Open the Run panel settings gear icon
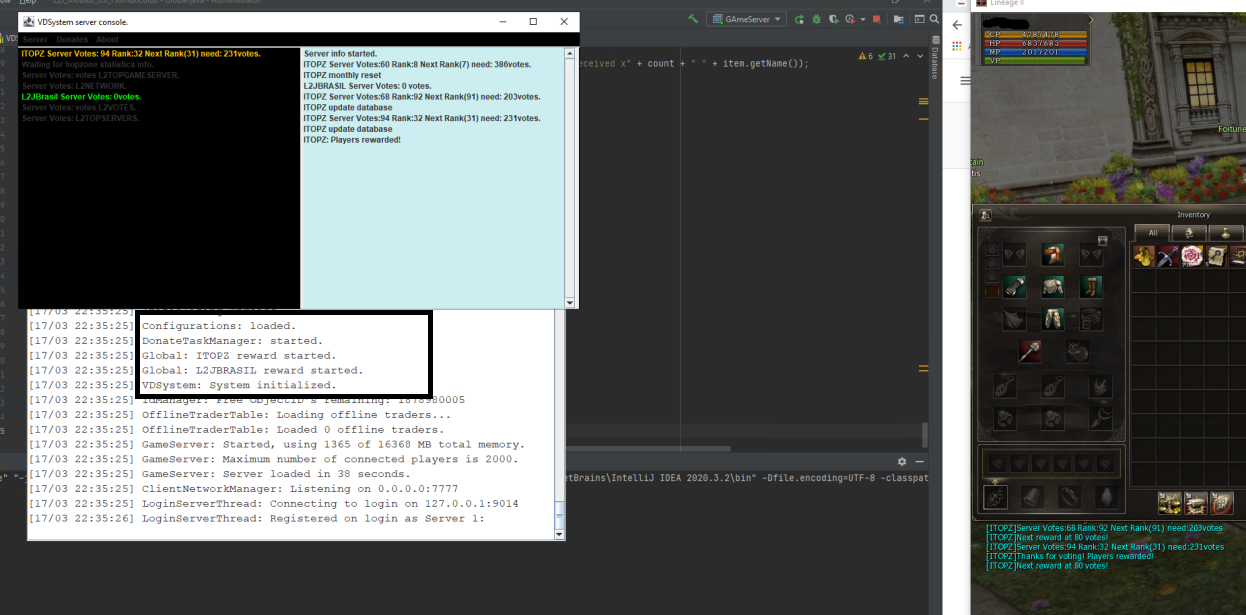This screenshot has width=1246, height=615. point(902,461)
